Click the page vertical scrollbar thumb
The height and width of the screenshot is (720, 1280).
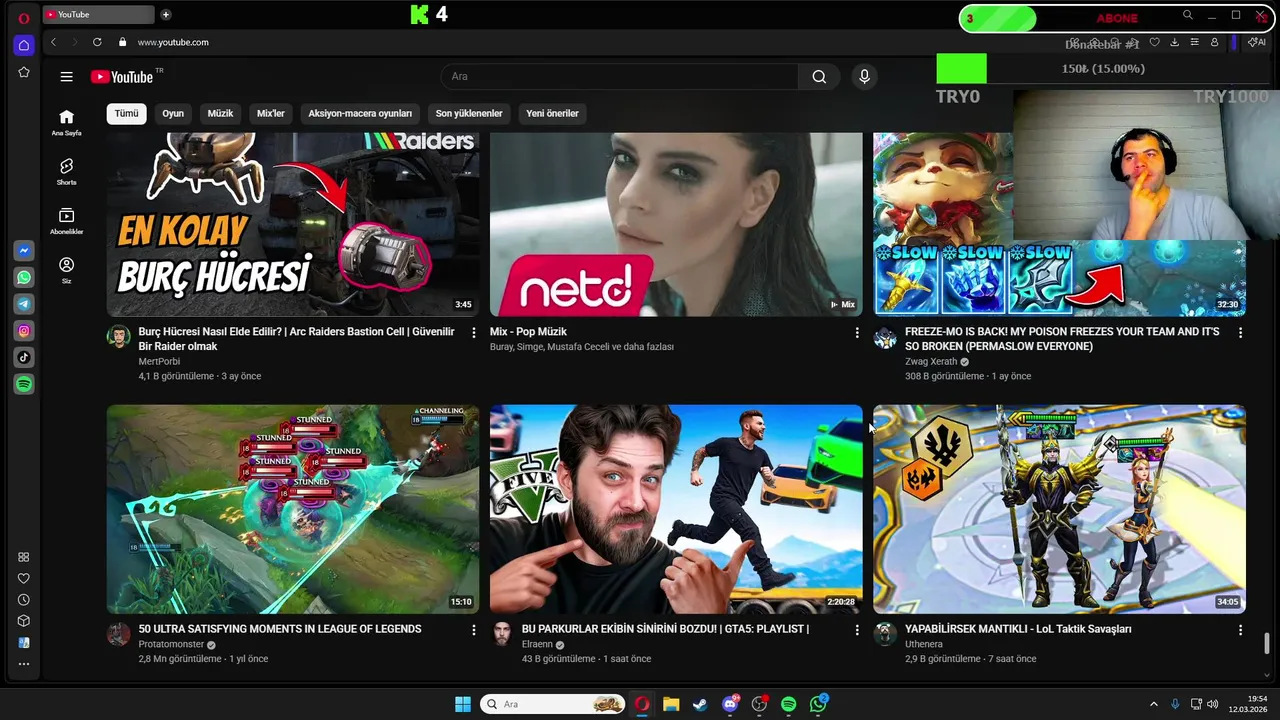pyautogui.click(x=1268, y=643)
